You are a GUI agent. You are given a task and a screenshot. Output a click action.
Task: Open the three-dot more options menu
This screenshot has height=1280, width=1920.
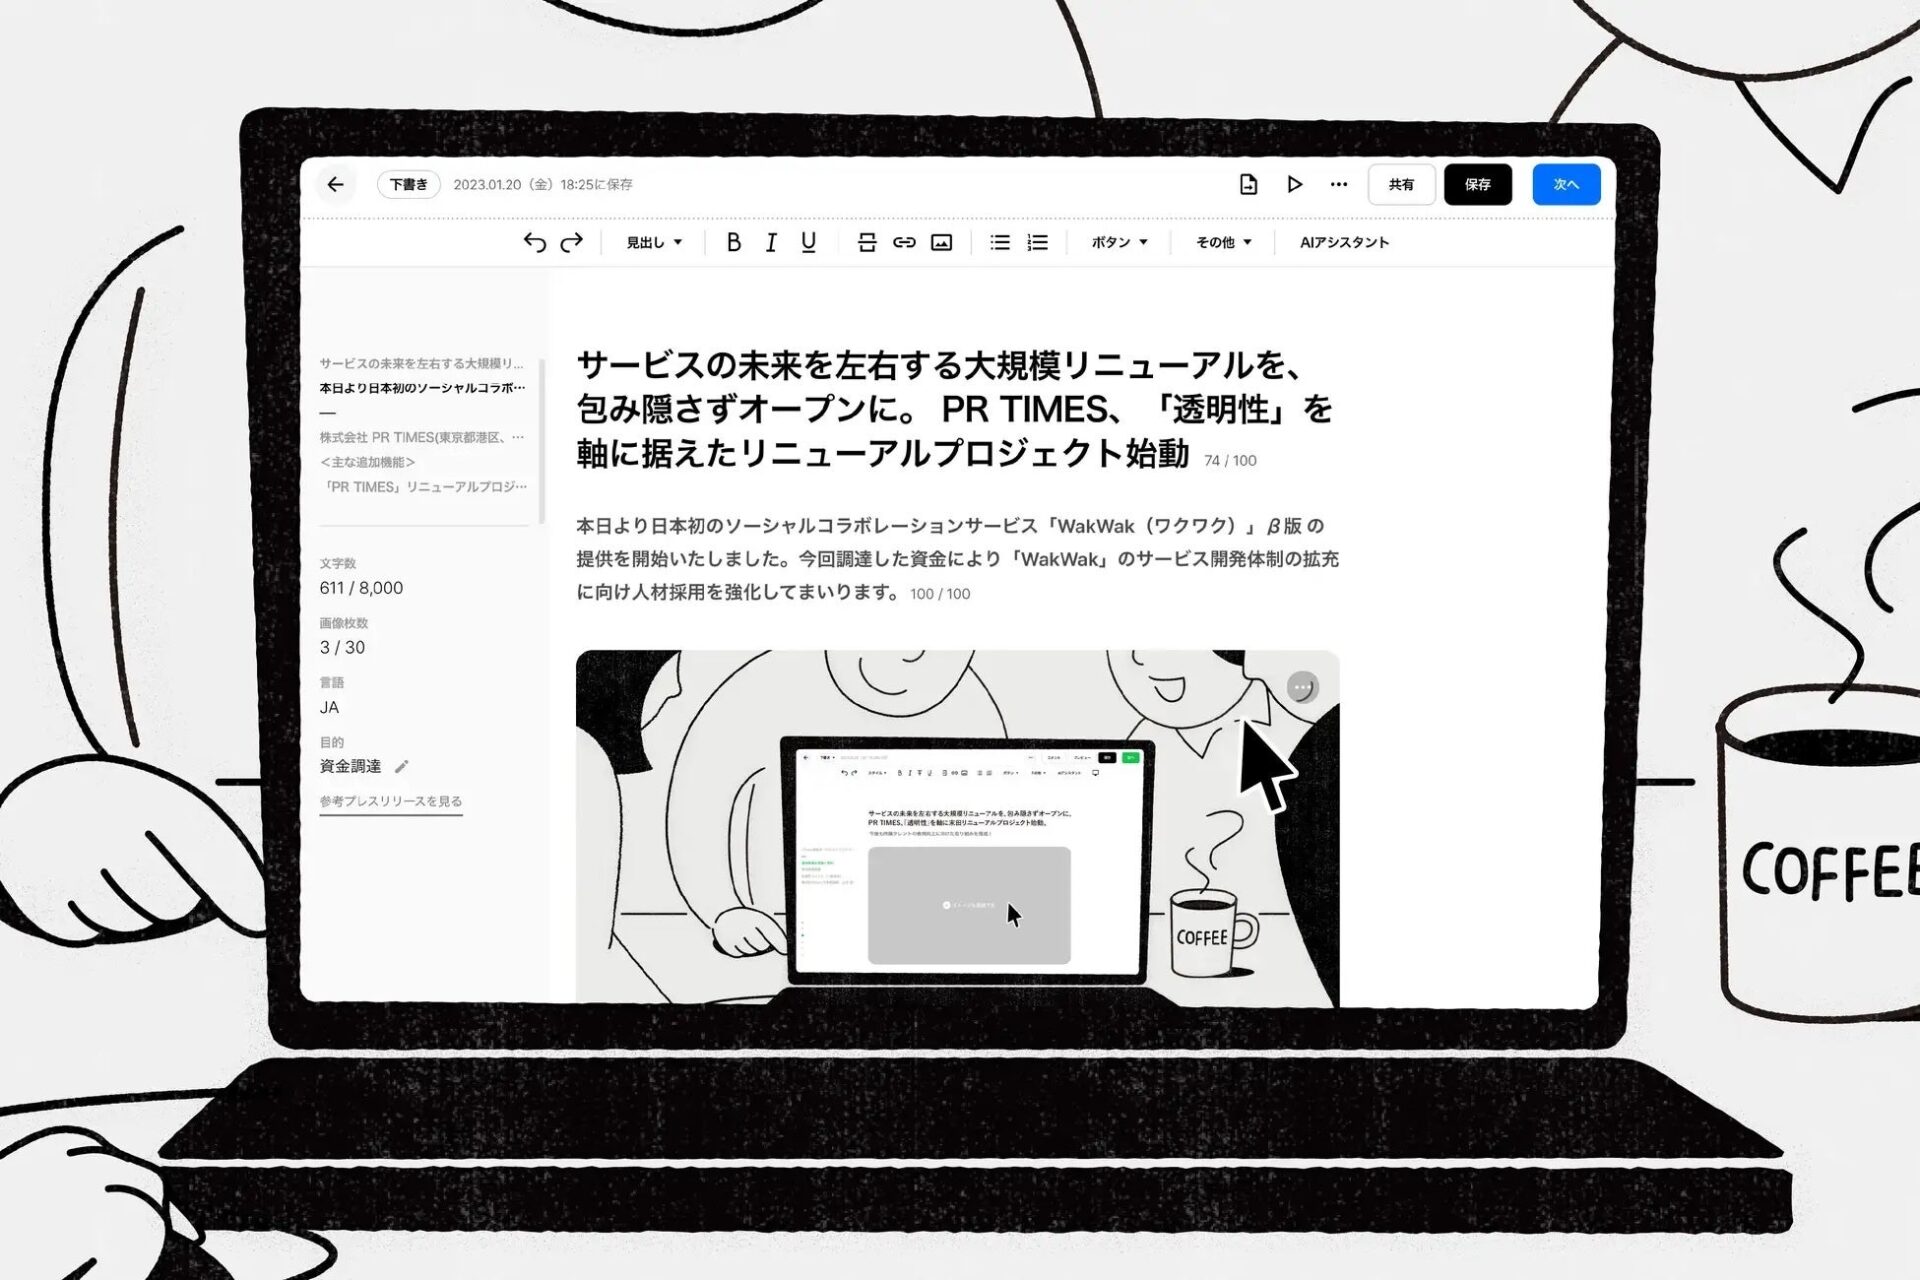click(x=1339, y=184)
